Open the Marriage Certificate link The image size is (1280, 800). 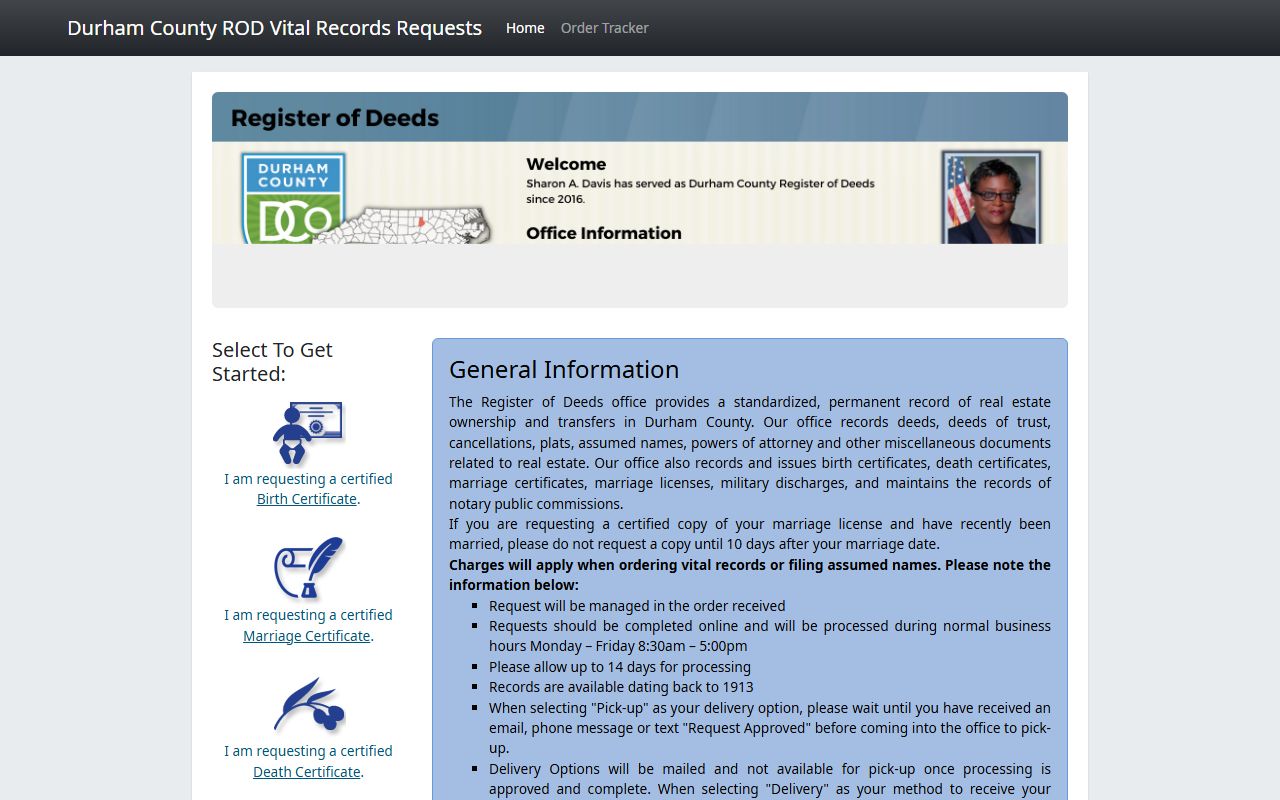[x=307, y=636]
